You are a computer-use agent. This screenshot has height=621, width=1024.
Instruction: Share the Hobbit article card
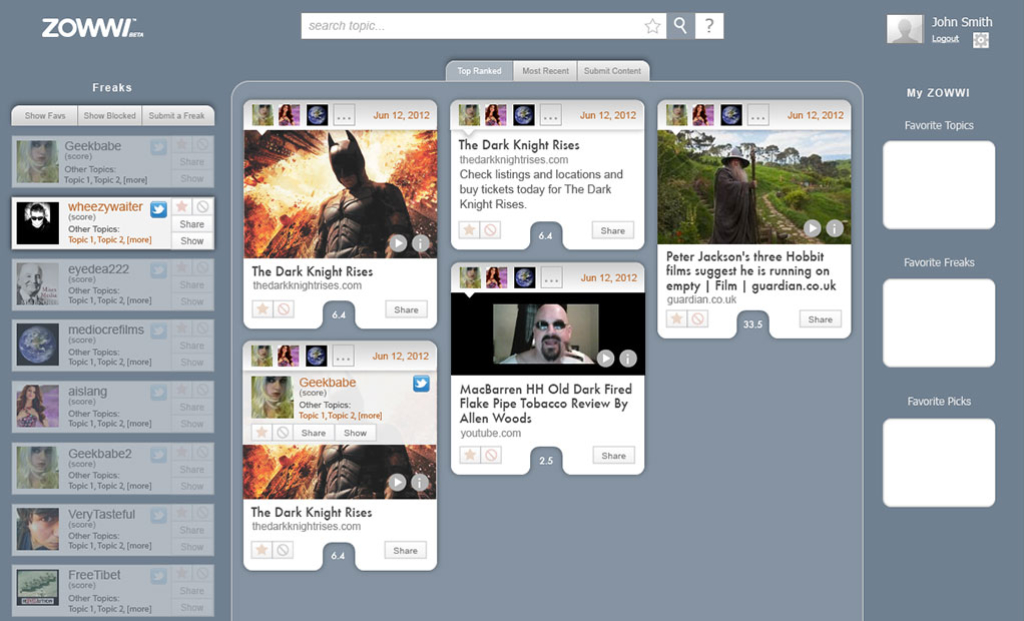[x=820, y=319]
